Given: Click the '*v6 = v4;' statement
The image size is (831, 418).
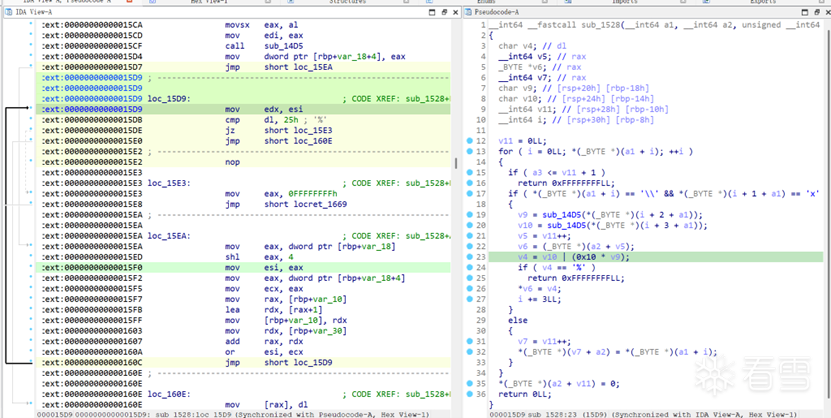Looking at the screenshot, I should point(538,288).
